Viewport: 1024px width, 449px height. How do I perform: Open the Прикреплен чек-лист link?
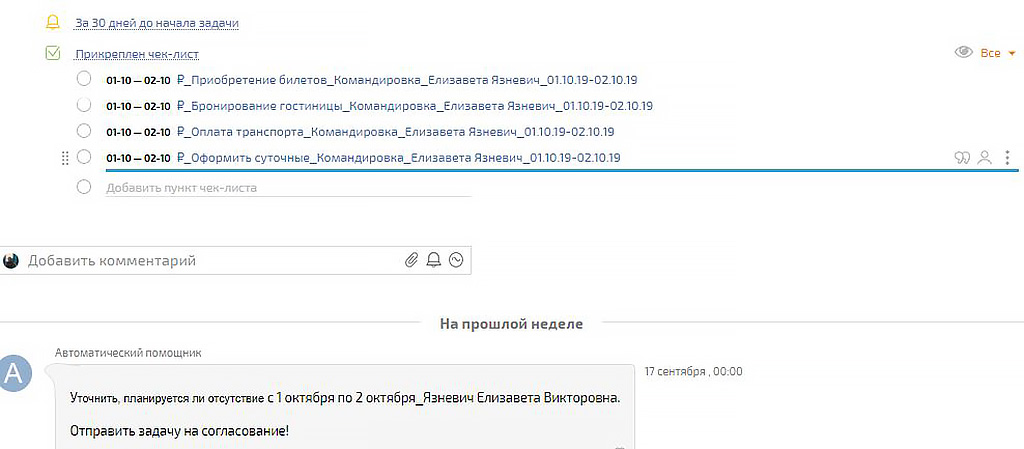[143, 54]
